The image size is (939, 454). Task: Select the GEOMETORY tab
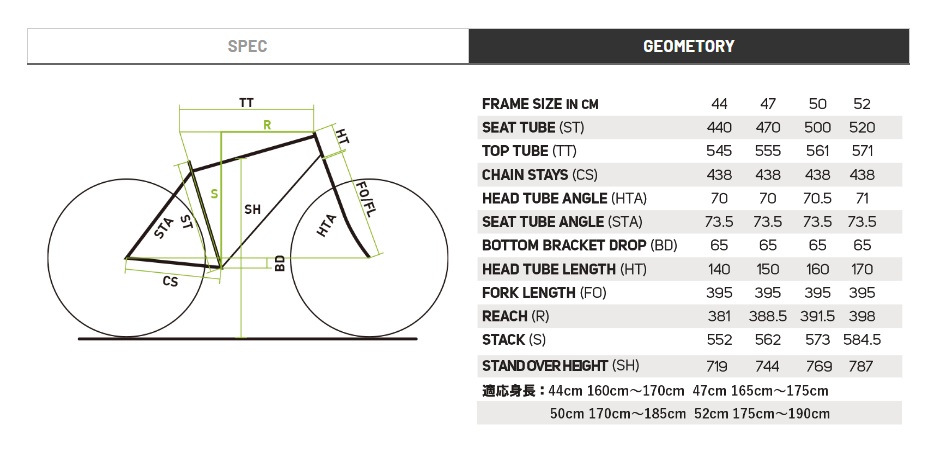tap(689, 46)
